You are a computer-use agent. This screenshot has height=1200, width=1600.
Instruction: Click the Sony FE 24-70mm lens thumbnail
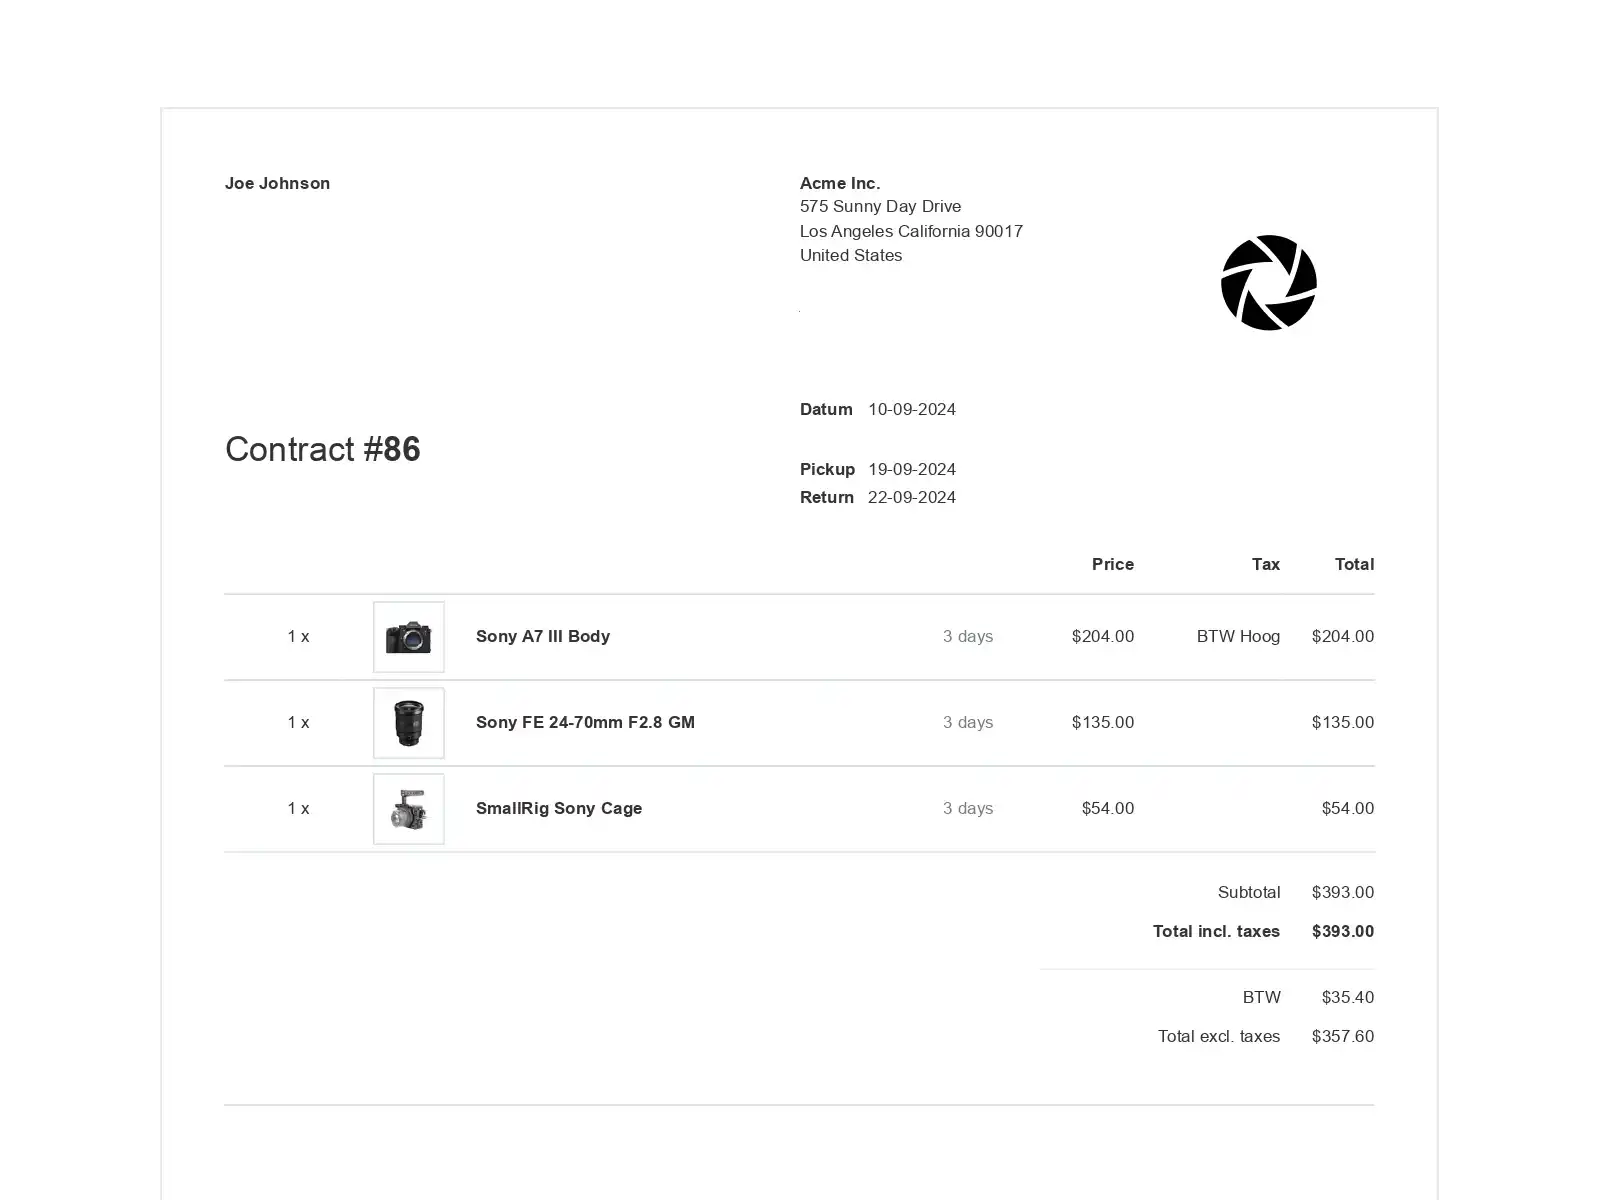click(x=408, y=723)
